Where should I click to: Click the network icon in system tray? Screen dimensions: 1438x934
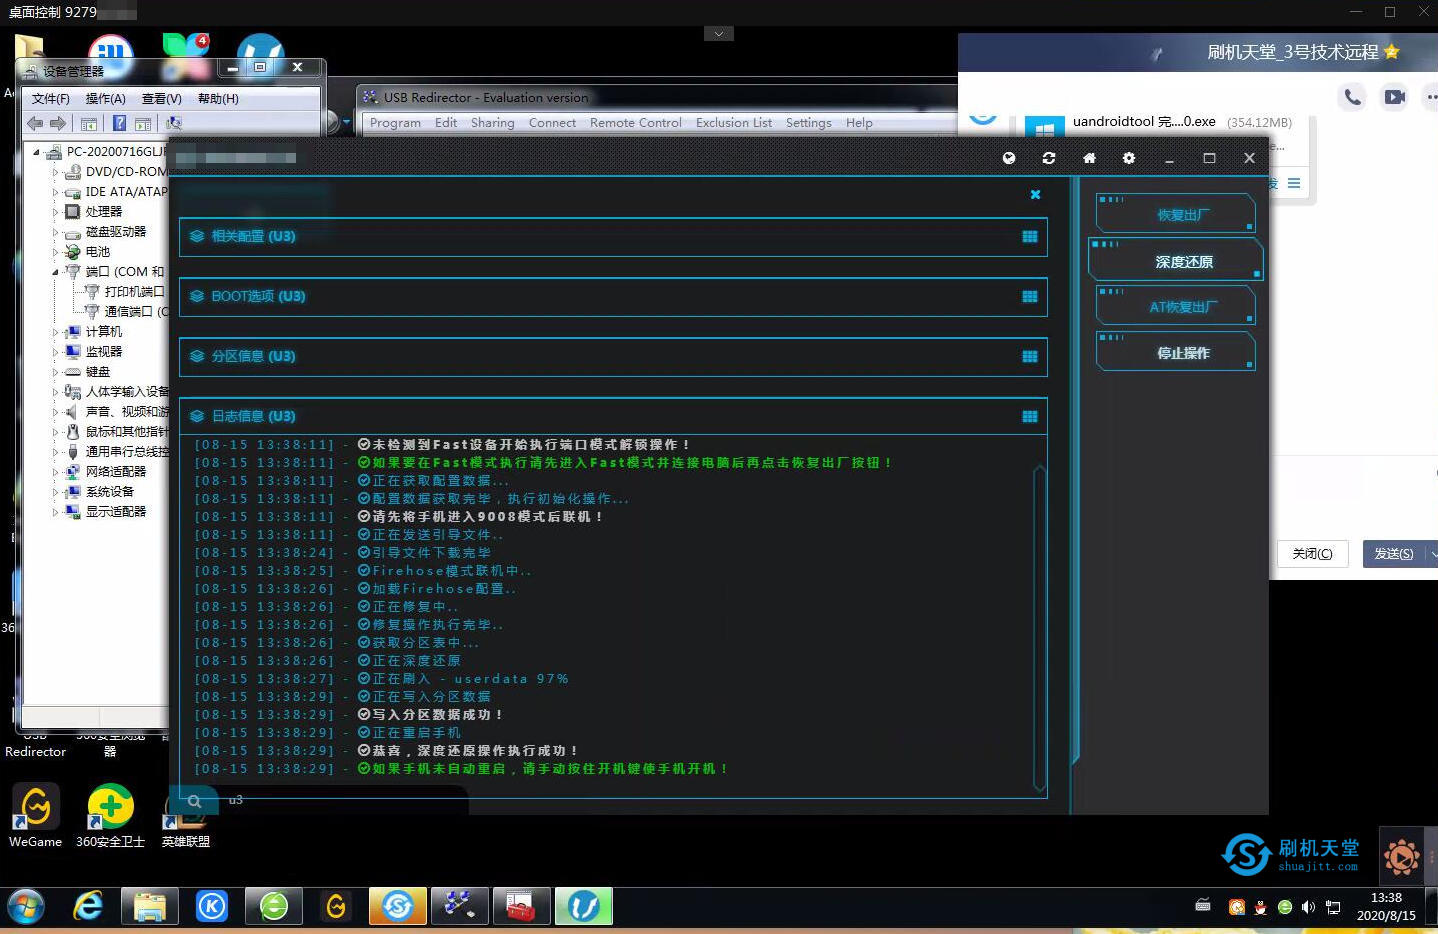[x=1333, y=907]
